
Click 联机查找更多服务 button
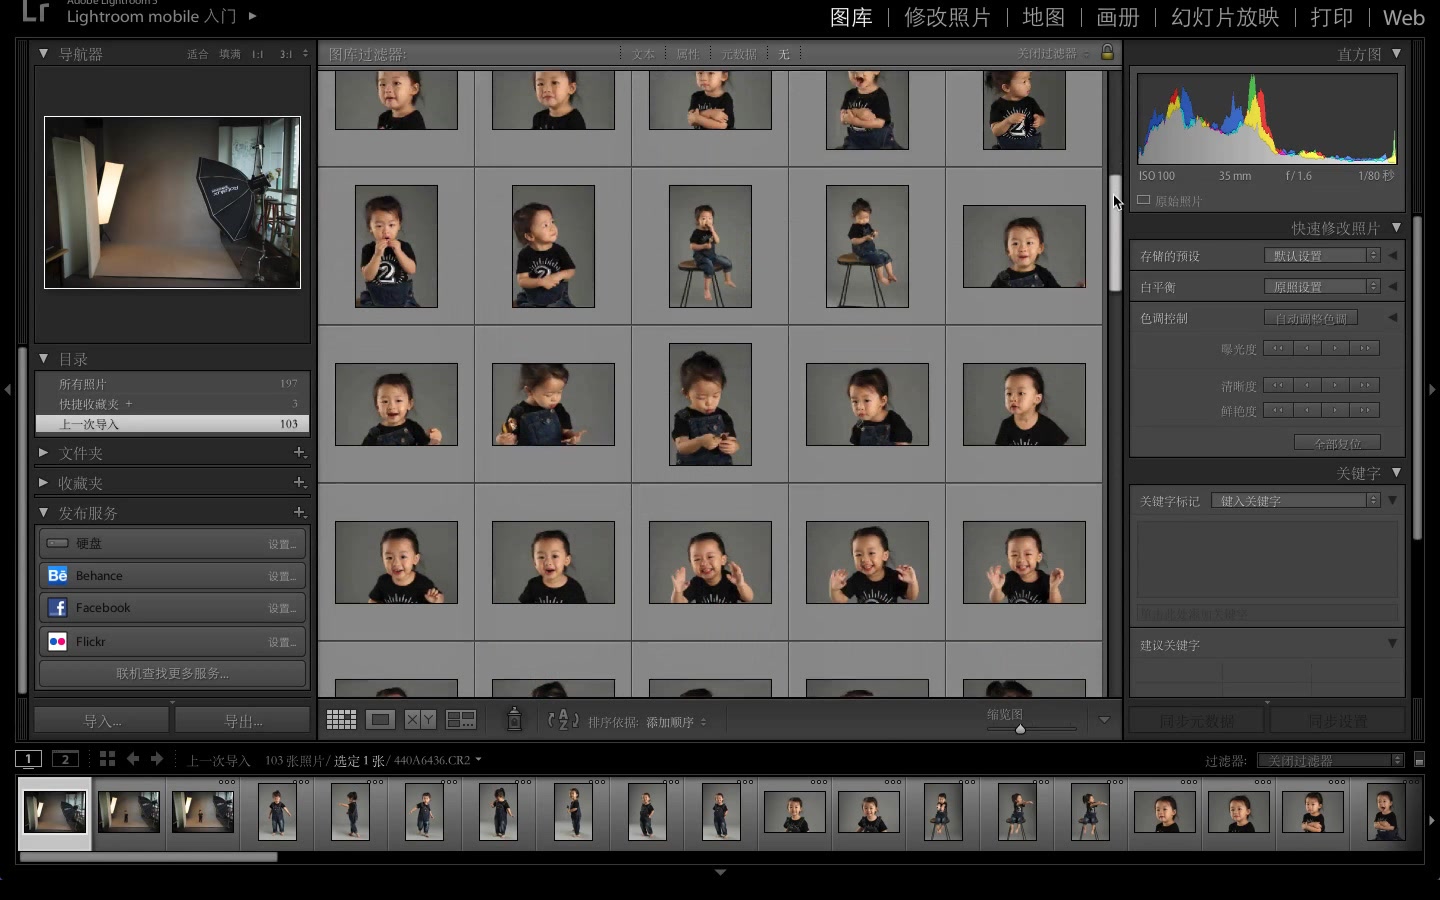coord(172,673)
